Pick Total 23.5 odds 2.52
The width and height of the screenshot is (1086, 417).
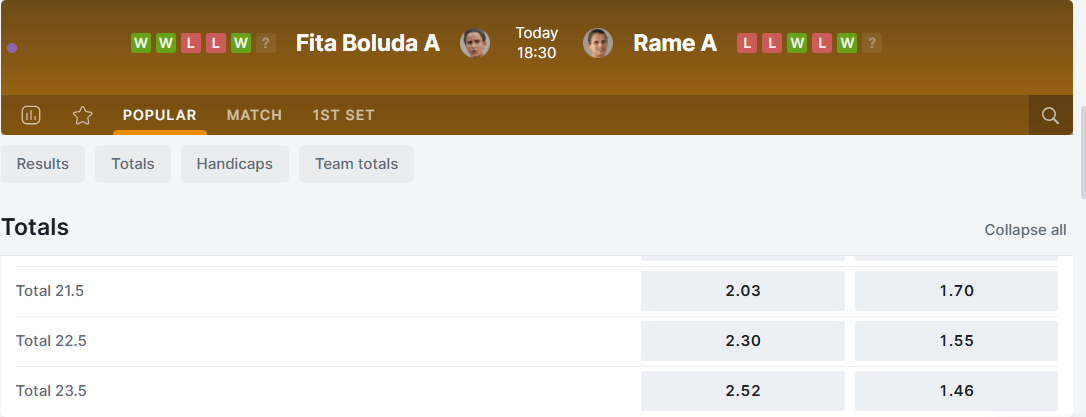pyautogui.click(x=743, y=391)
